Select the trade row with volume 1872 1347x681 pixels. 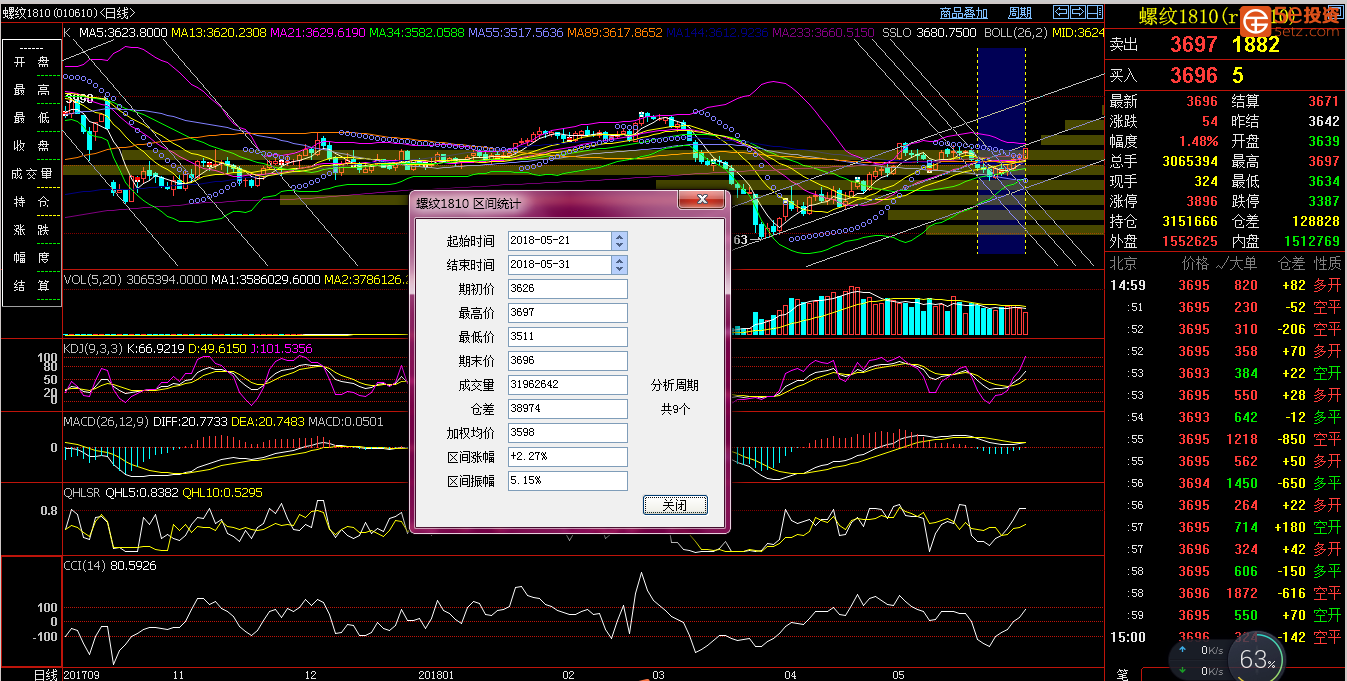coord(1226,593)
